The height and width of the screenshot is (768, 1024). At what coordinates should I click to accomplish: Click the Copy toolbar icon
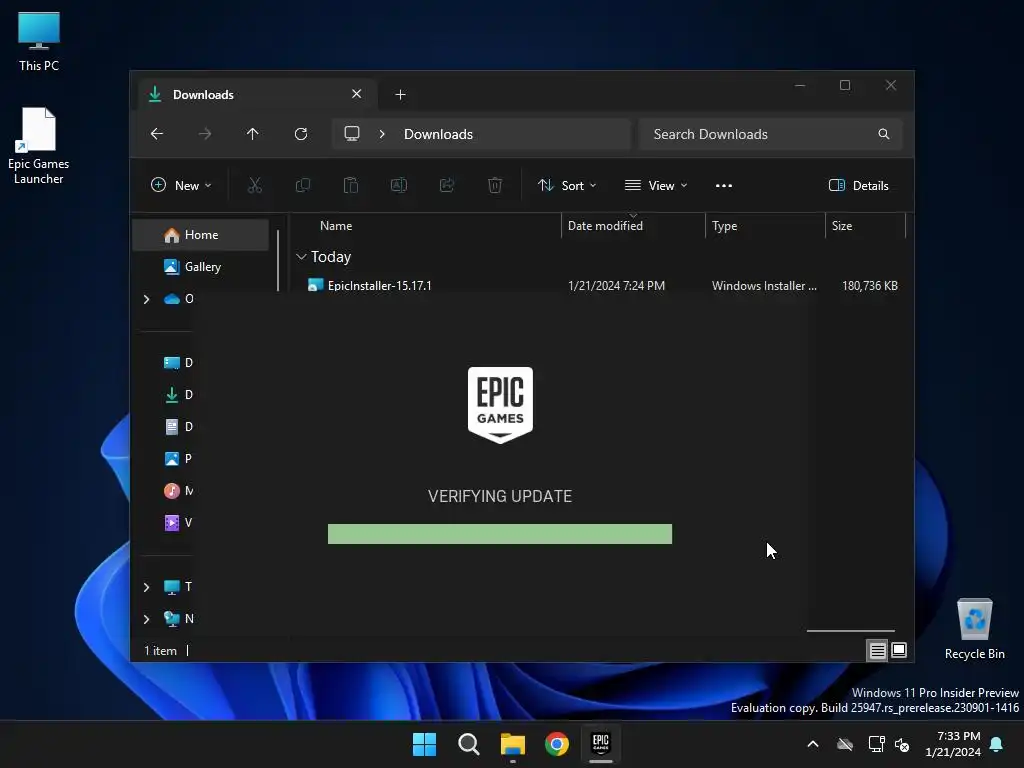click(x=303, y=185)
